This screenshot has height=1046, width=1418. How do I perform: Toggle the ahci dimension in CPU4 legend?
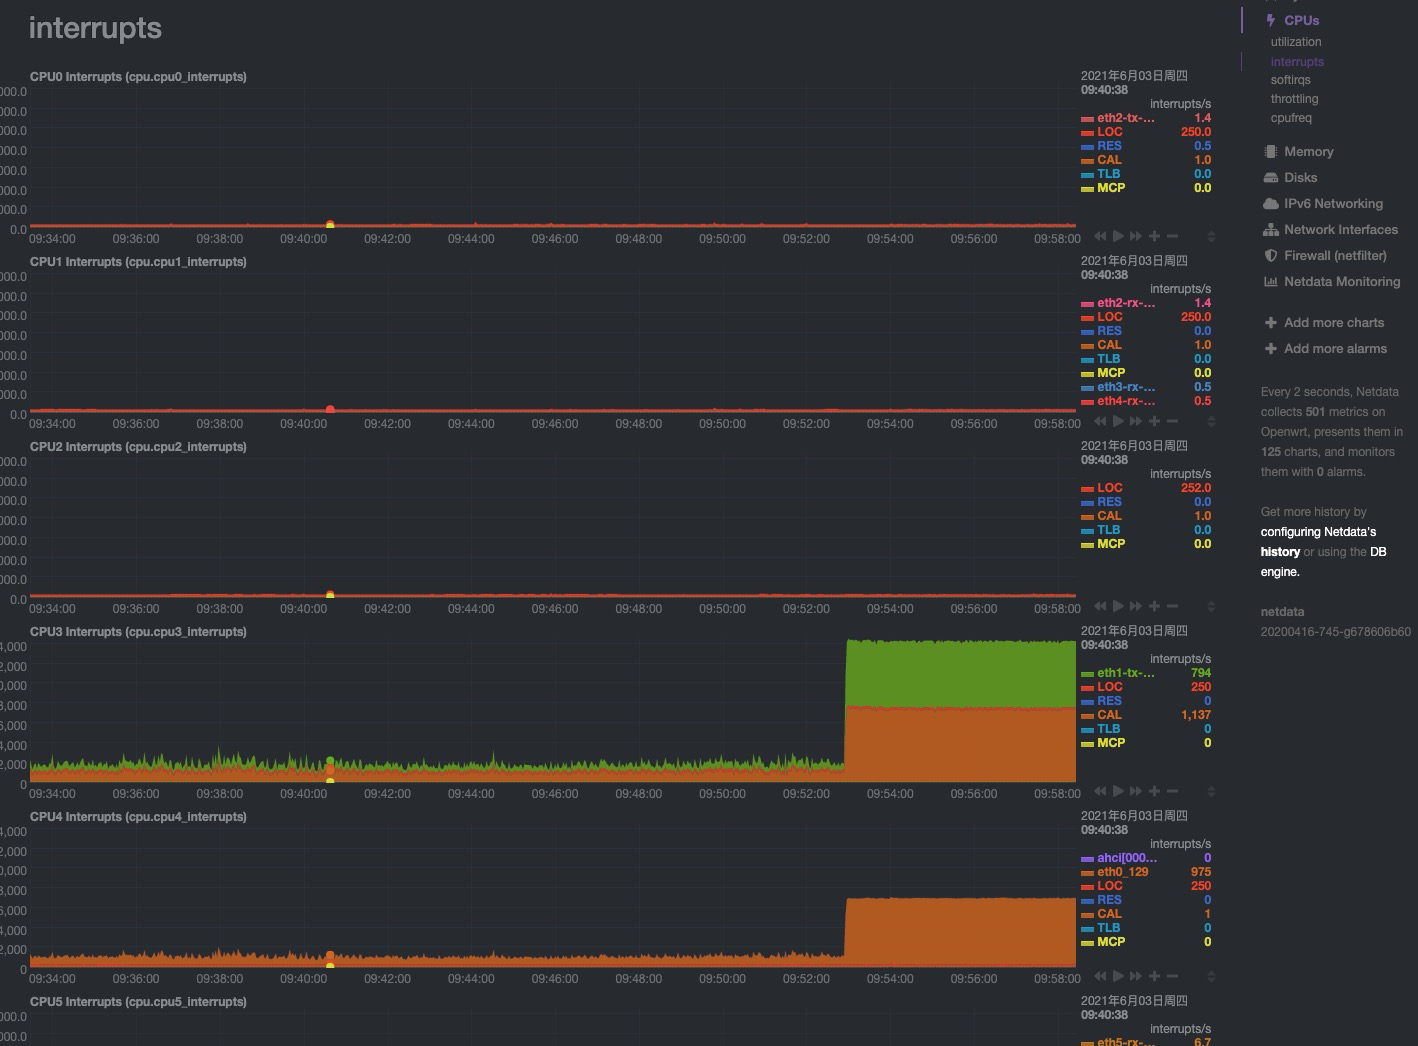tap(1126, 858)
